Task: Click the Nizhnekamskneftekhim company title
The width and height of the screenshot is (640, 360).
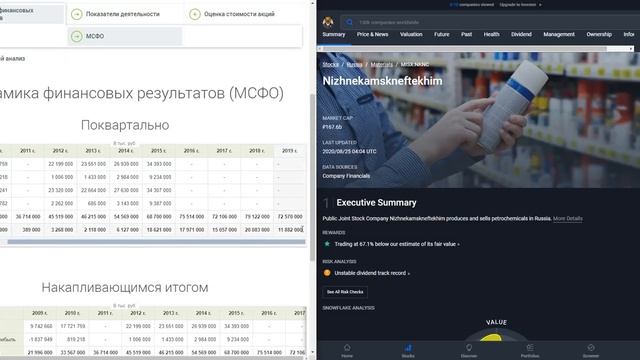Action: click(382, 81)
